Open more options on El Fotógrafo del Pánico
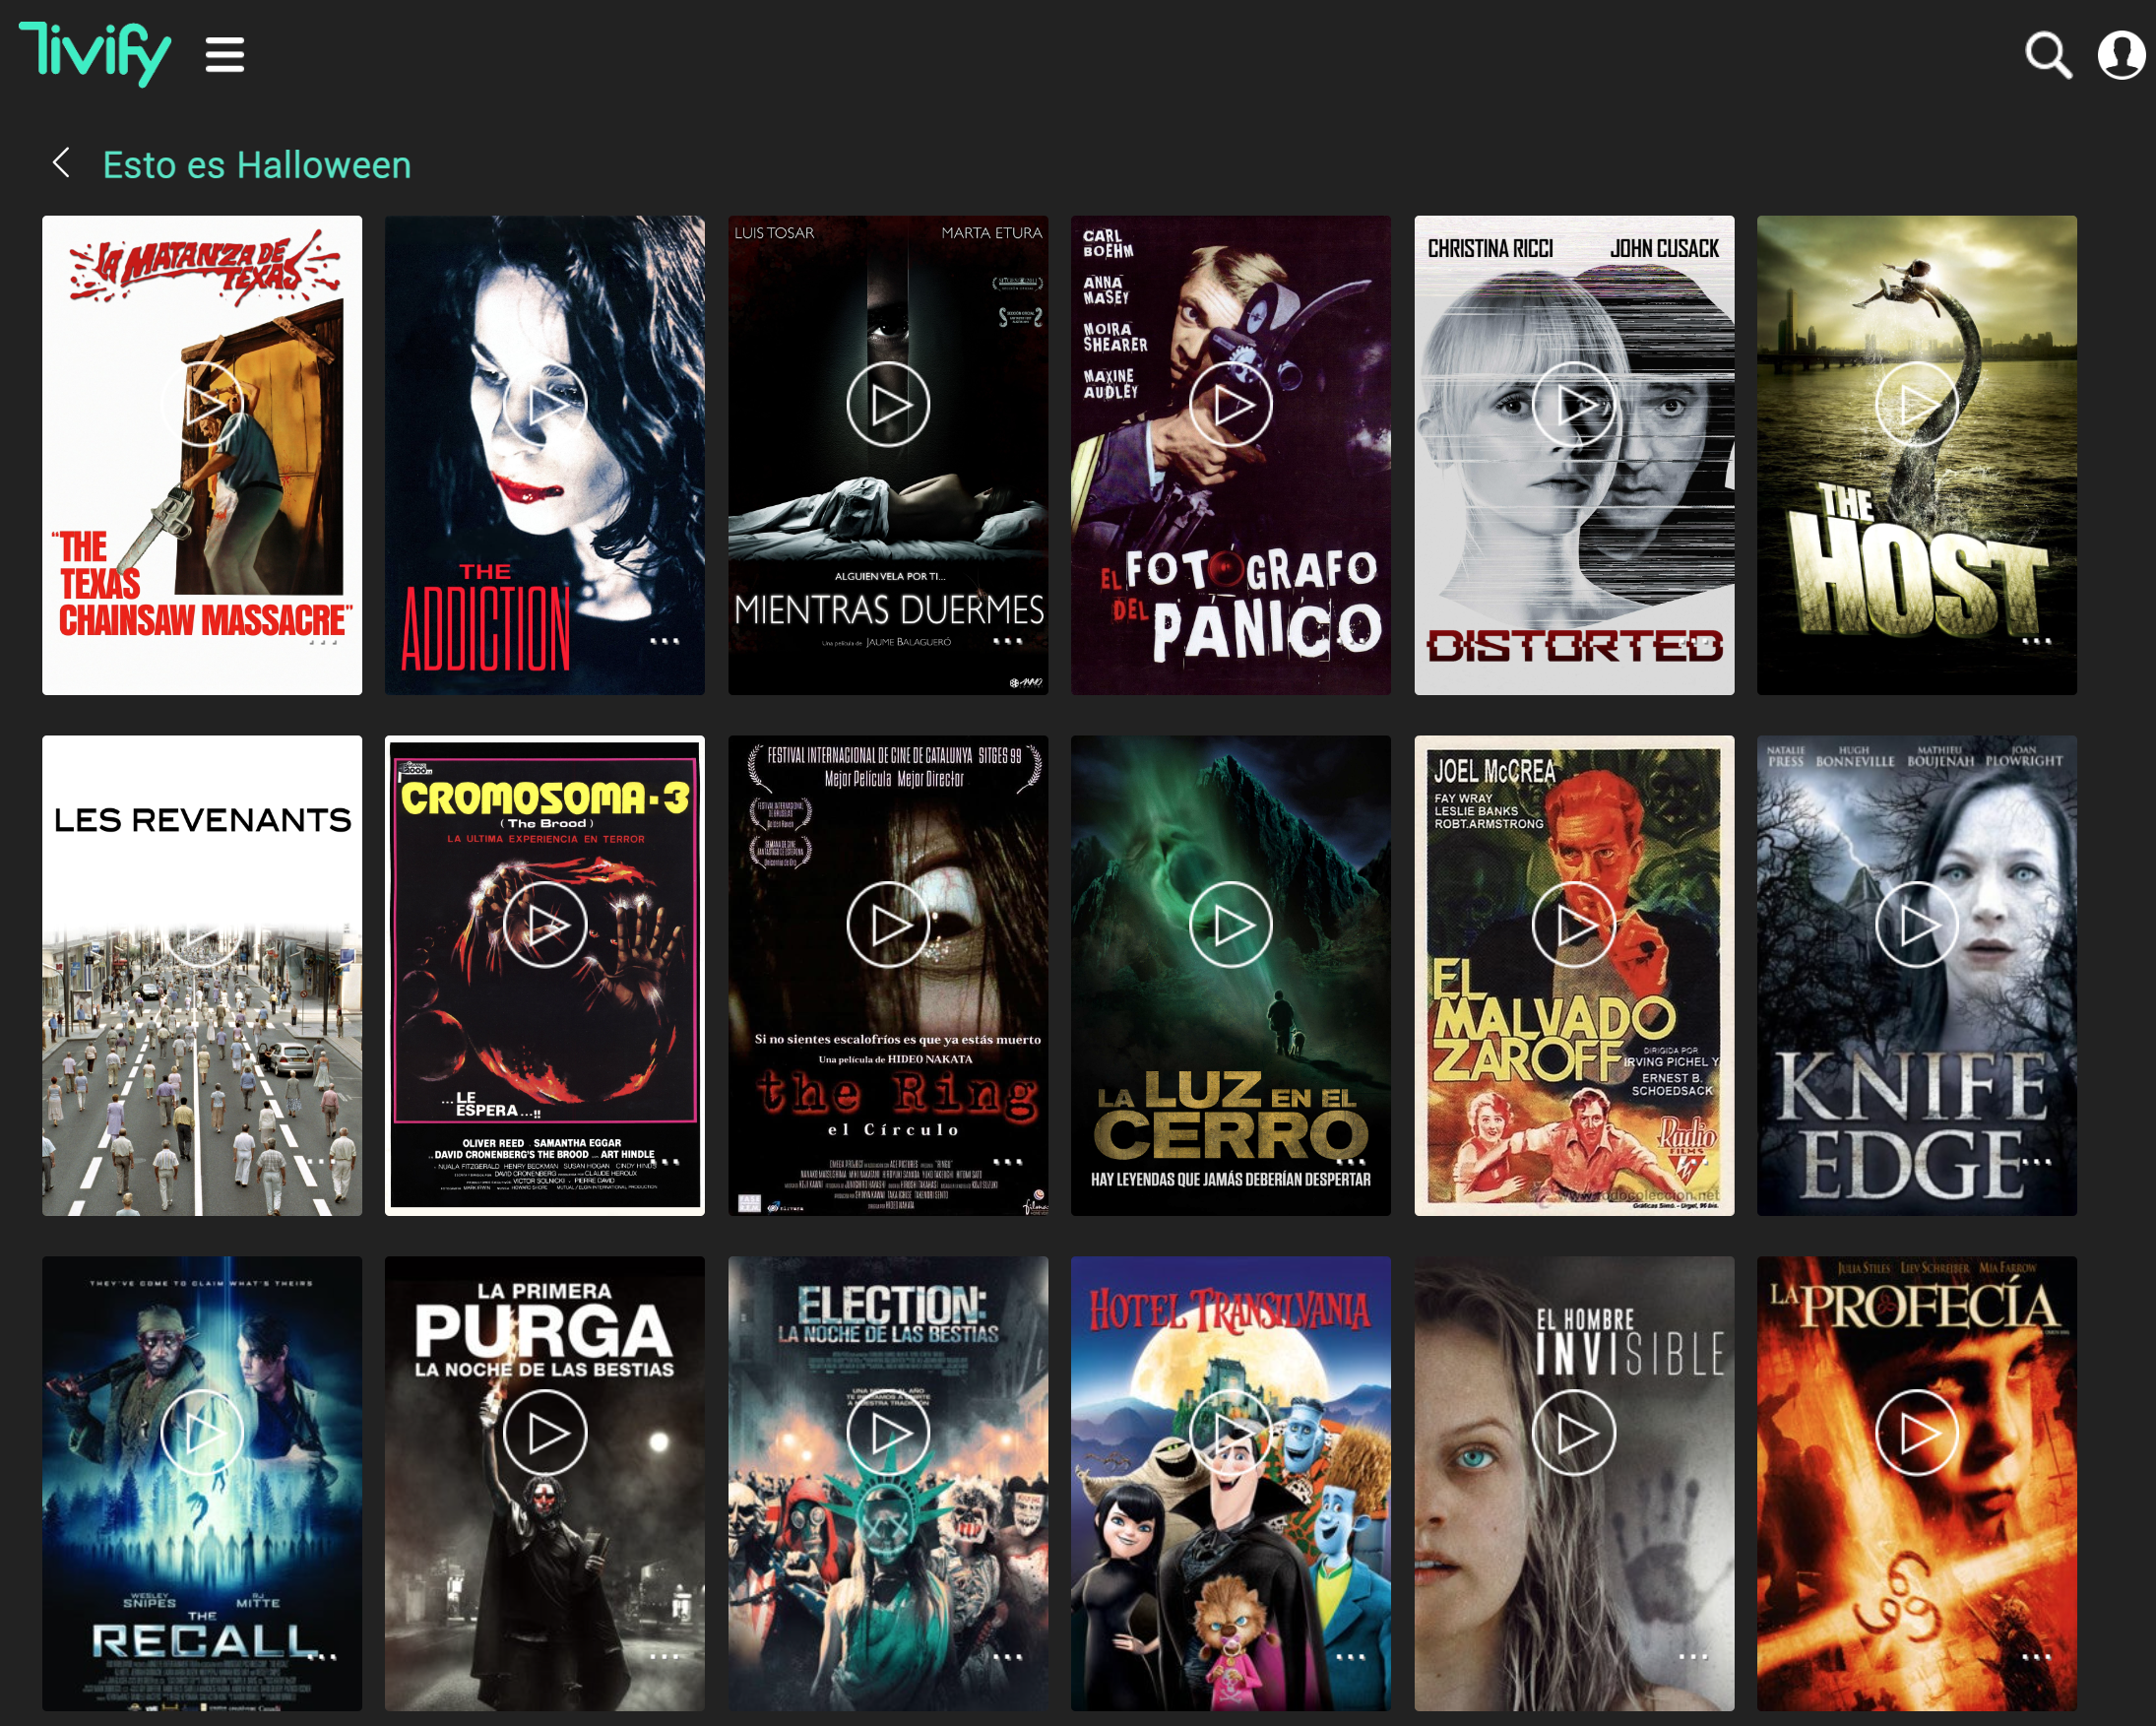Viewport: 2156px width, 1726px height. pyautogui.click(x=1351, y=641)
